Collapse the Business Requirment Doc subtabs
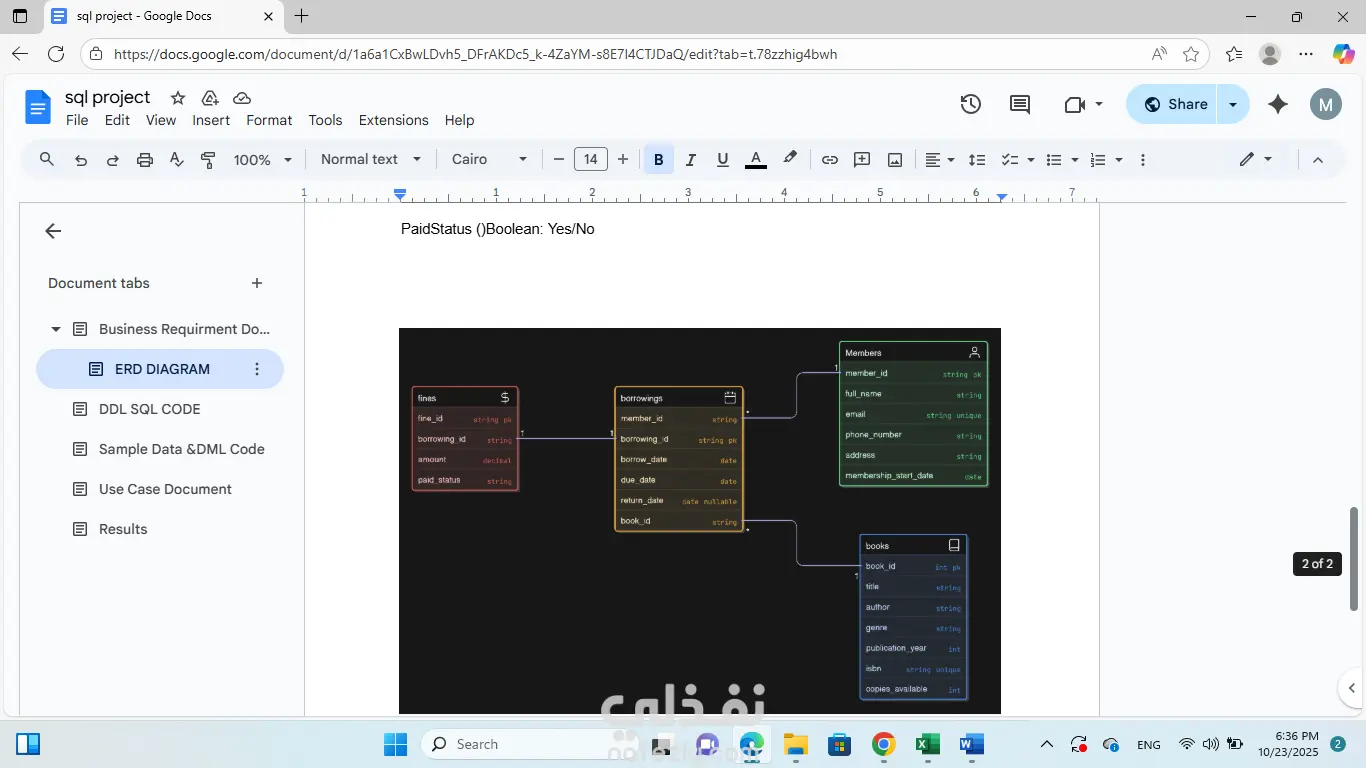 [56, 329]
